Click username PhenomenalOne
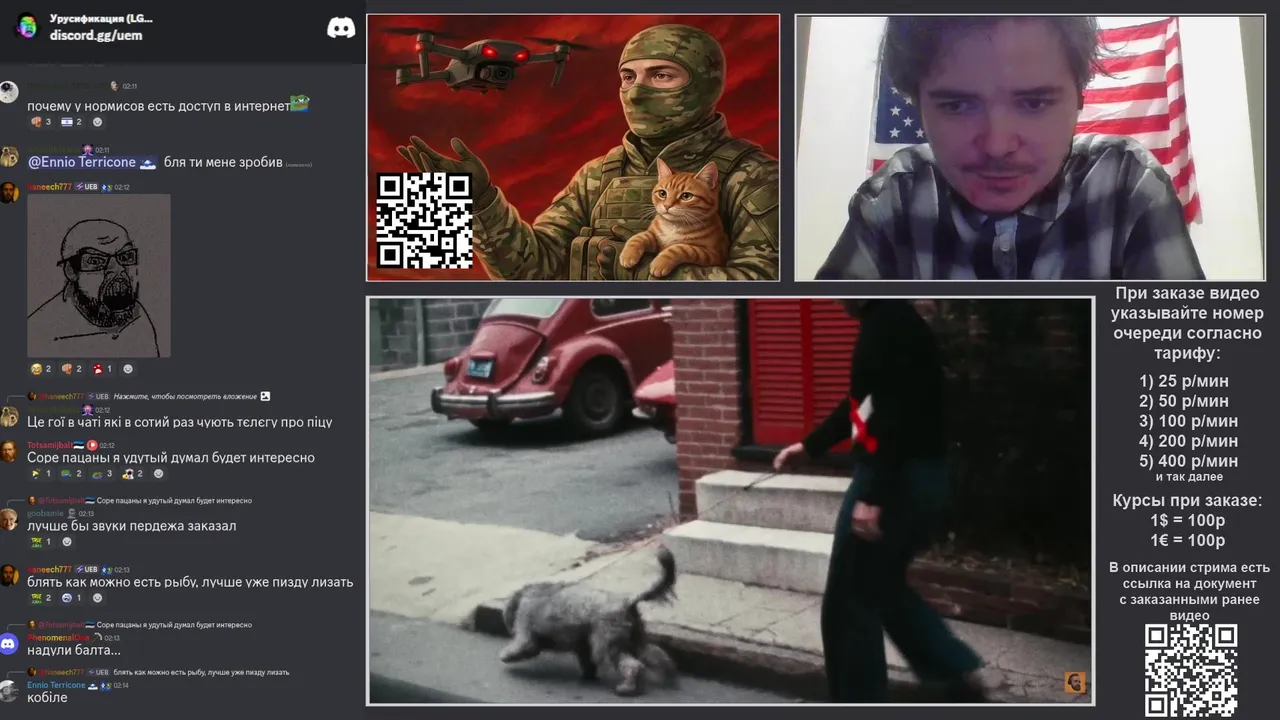 pyautogui.click(x=58, y=637)
